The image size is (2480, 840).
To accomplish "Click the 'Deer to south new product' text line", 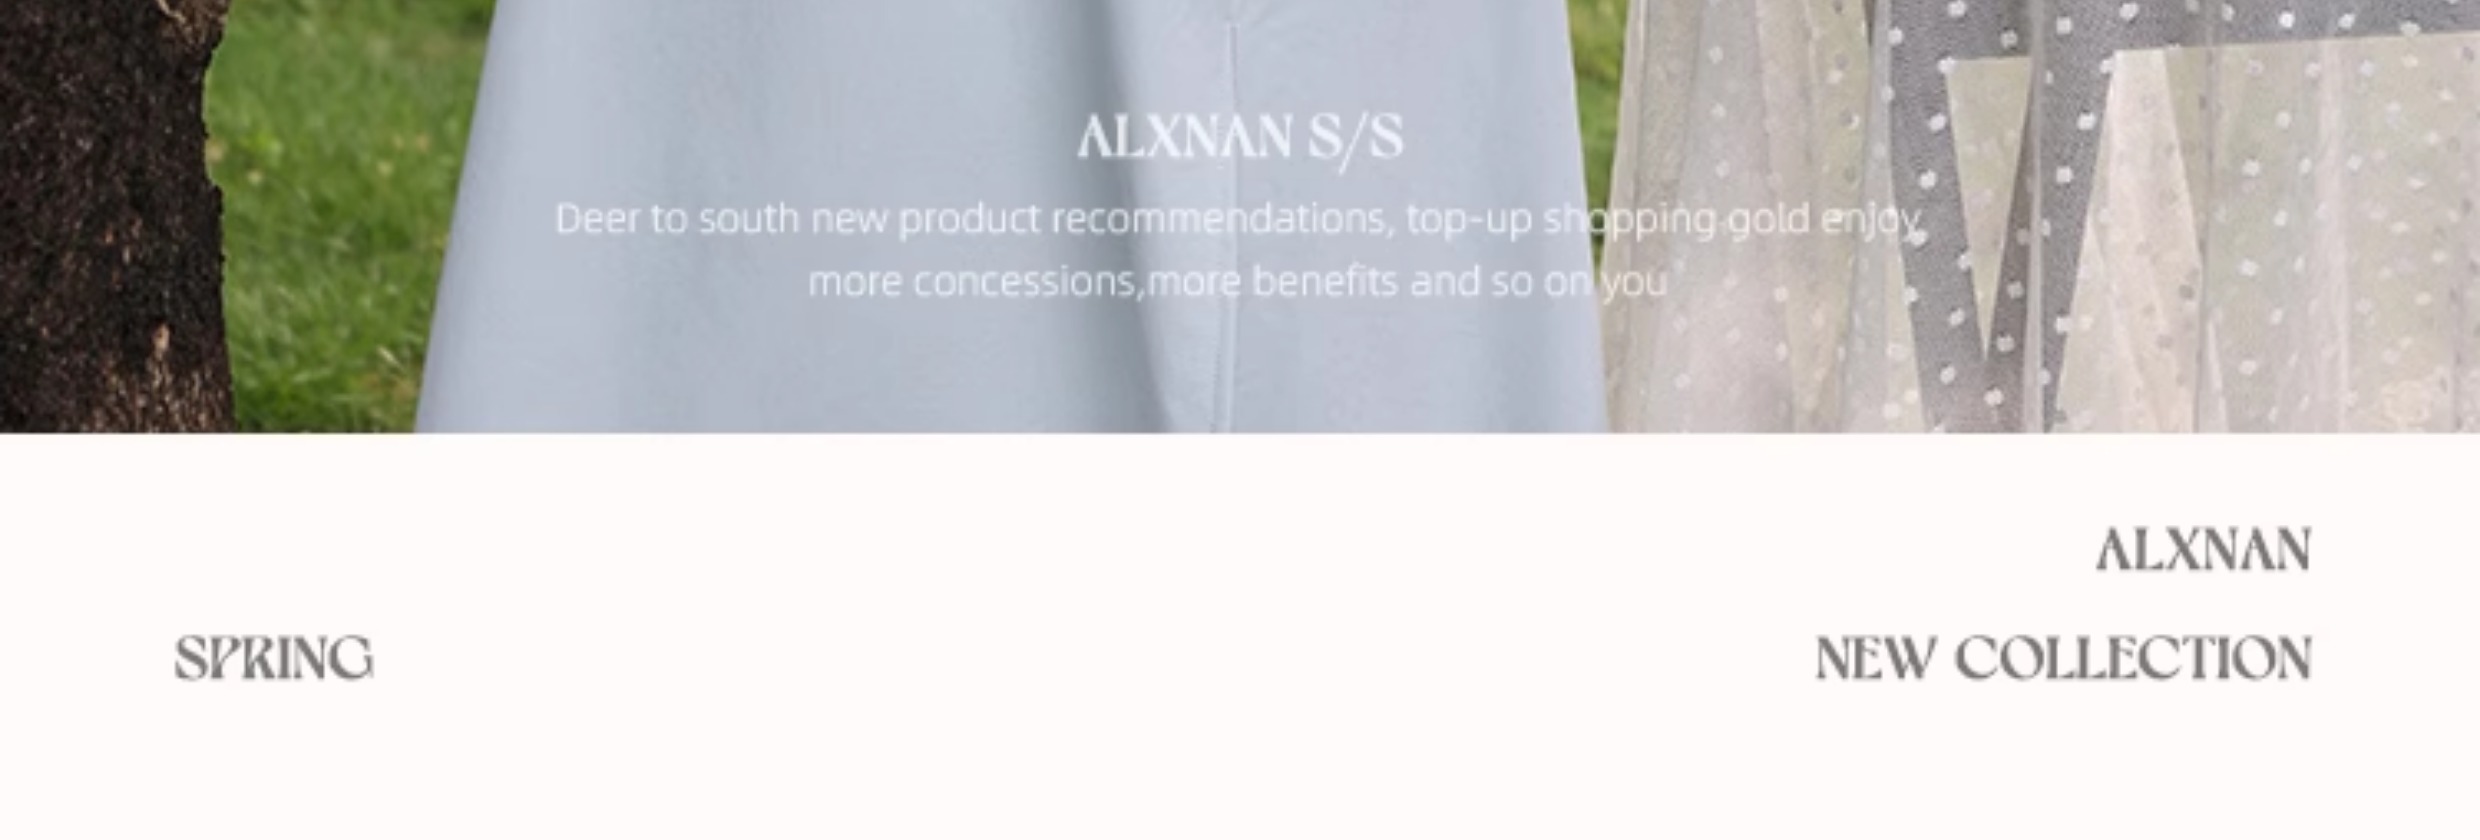I will coord(1238,219).
